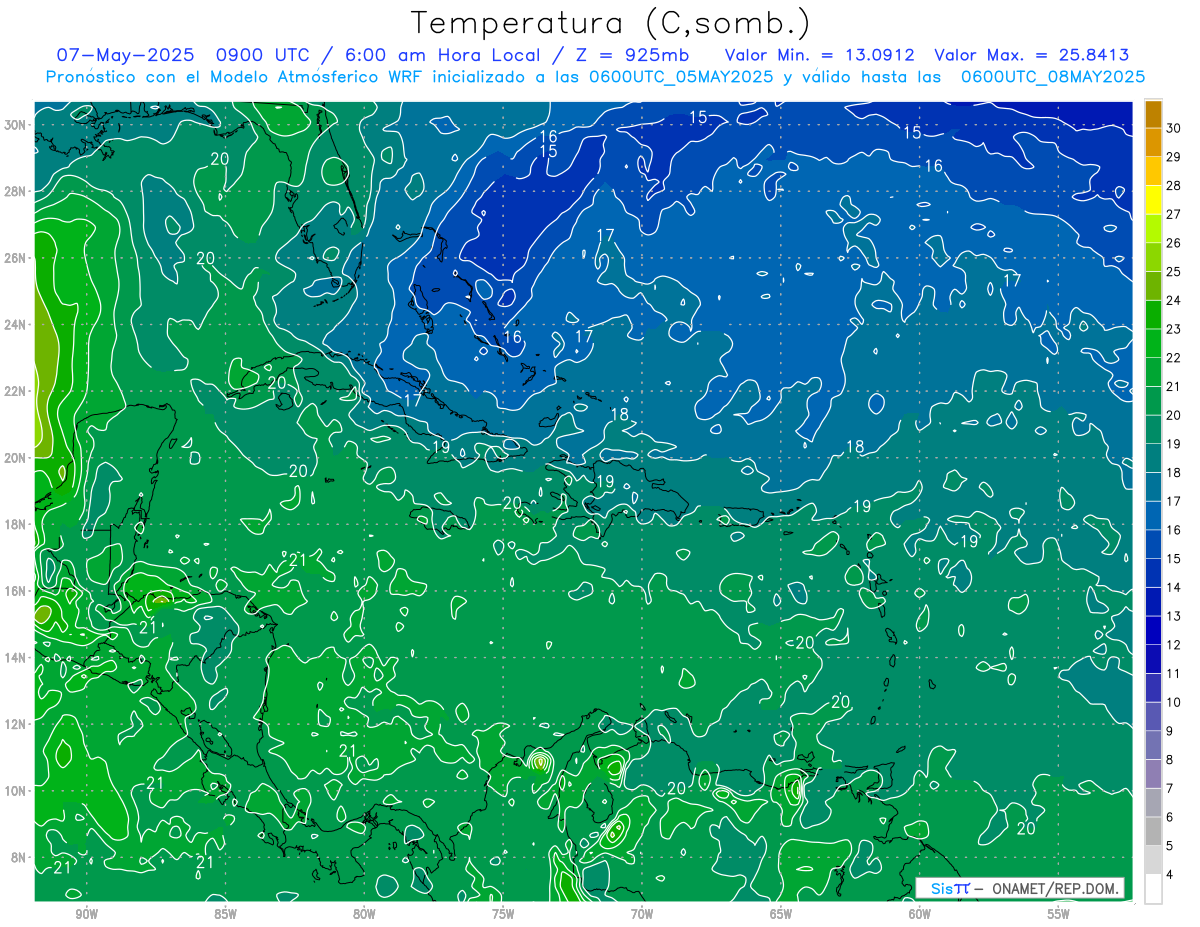Click the 26N latitude axis label
Viewport: 1200px width, 927px height.
(x=16, y=257)
